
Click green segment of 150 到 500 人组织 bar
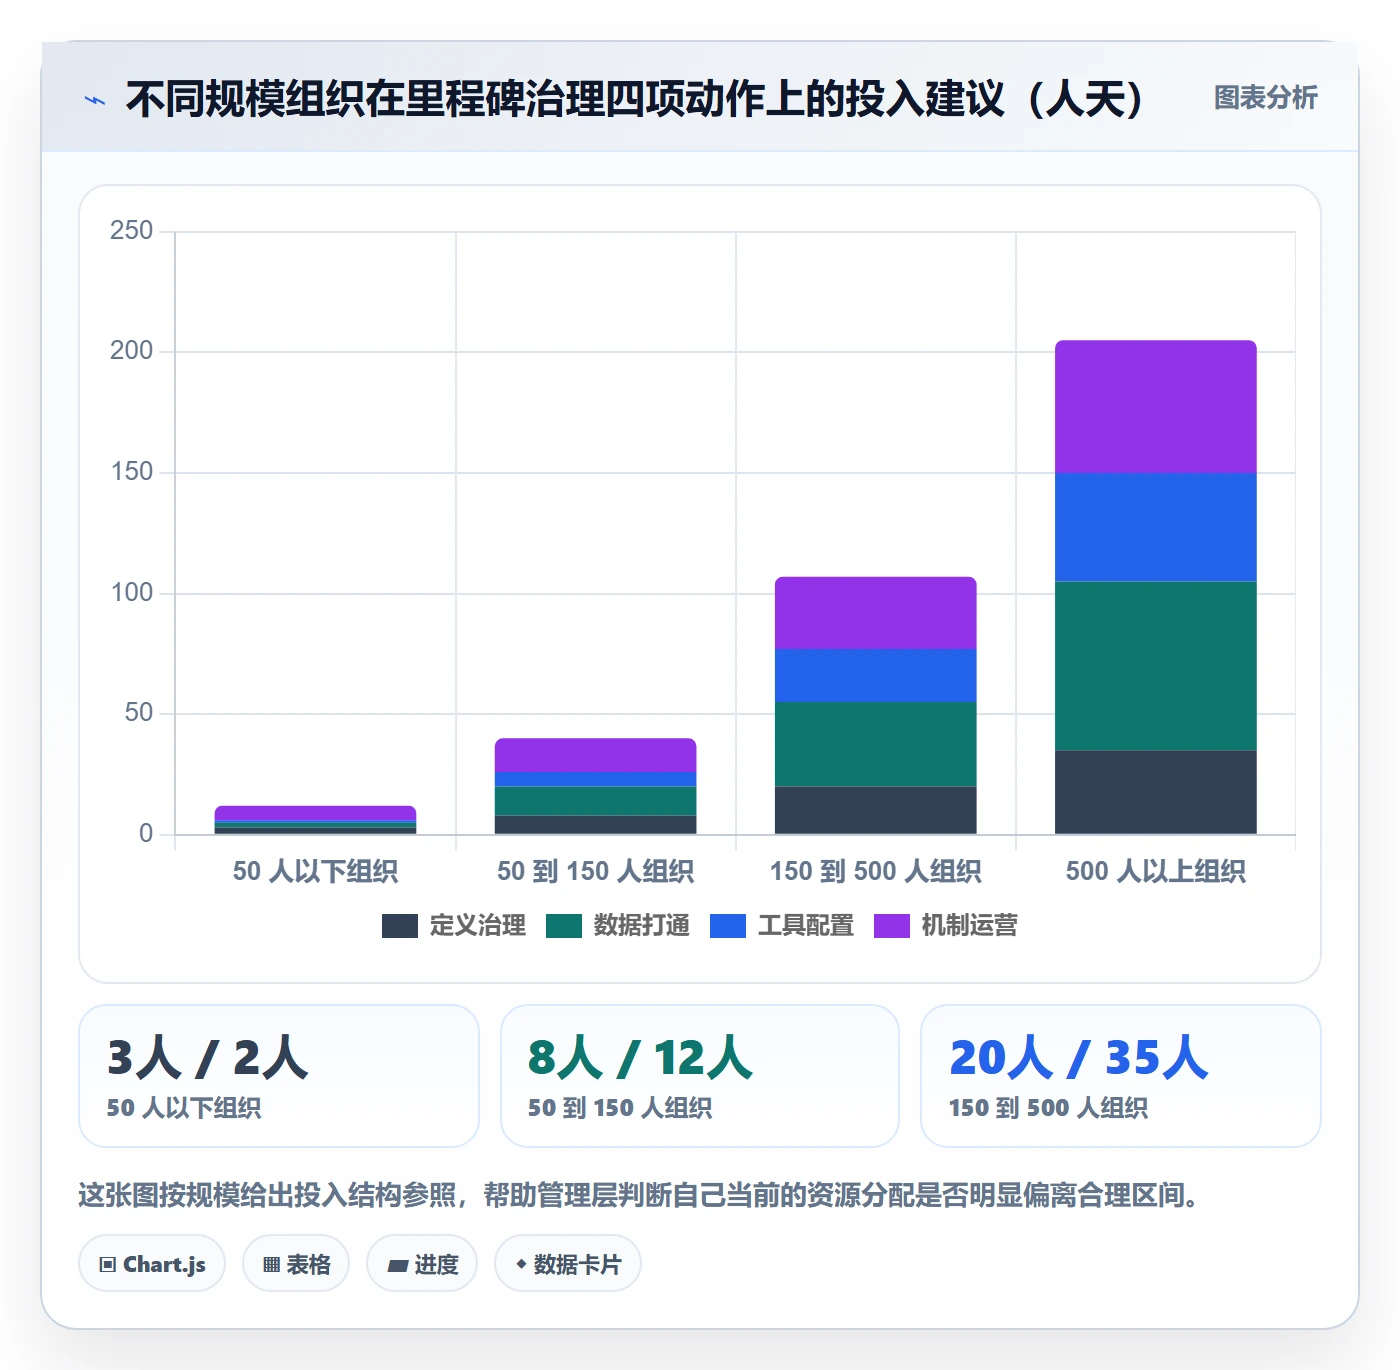[876, 744]
